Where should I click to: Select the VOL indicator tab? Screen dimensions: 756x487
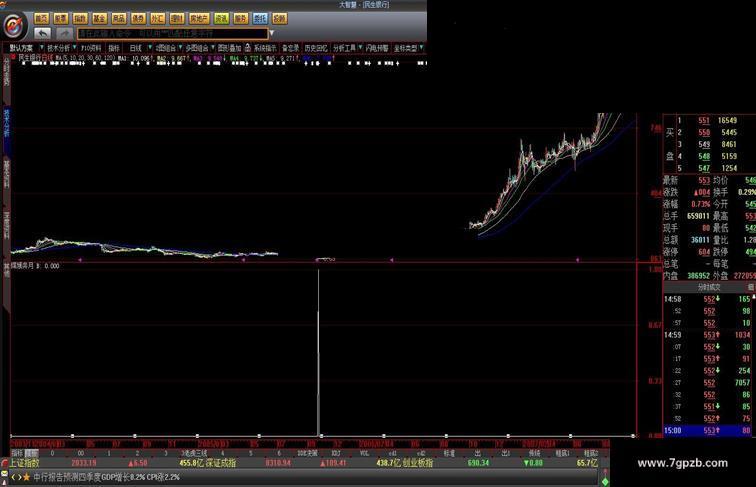(364, 453)
